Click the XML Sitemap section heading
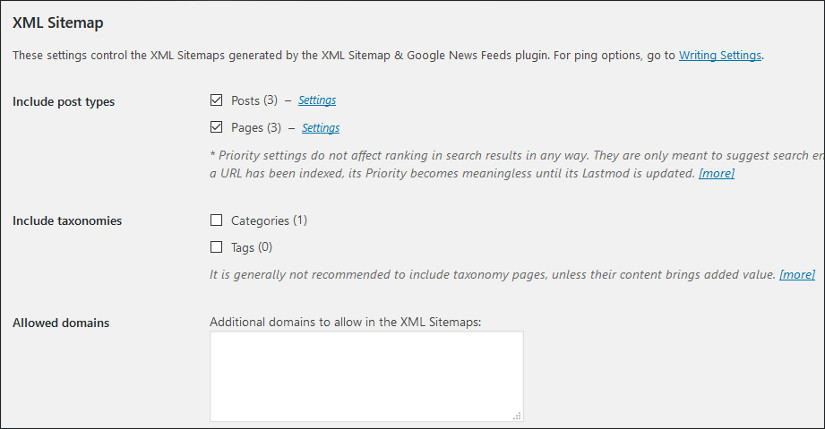The image size is (825, 429). (58, 22)
